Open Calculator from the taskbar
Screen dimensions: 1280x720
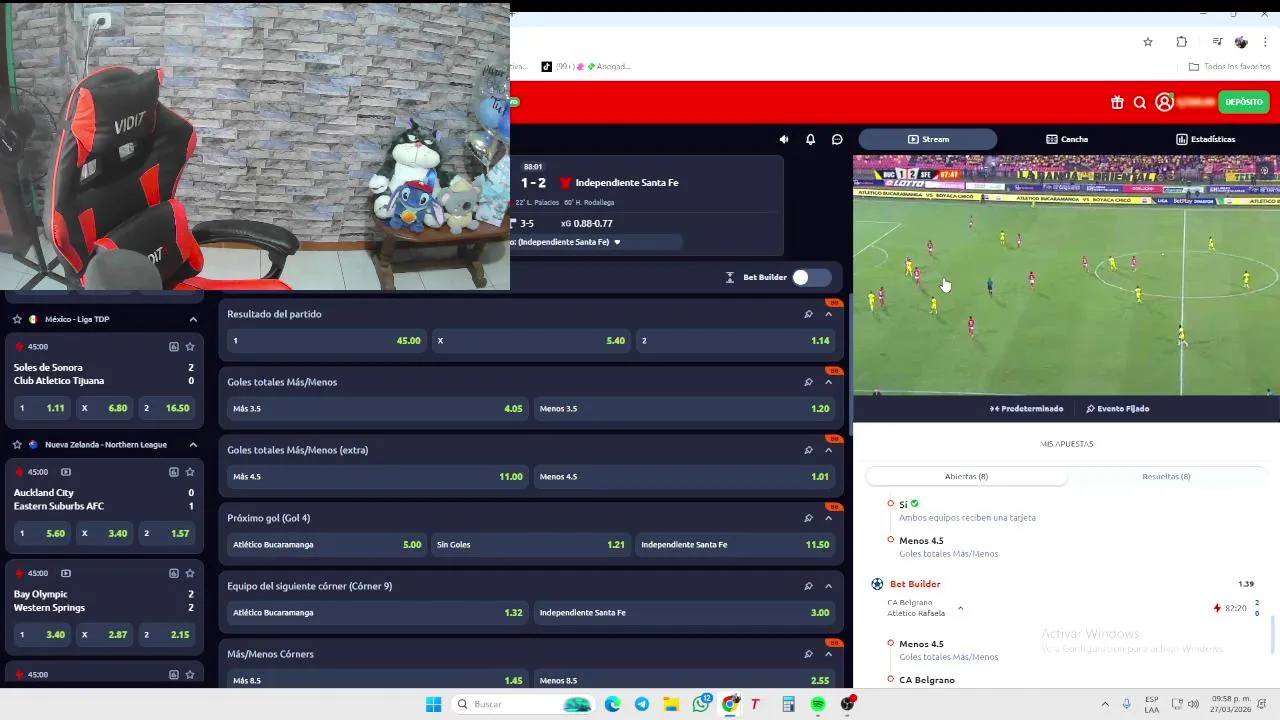[788, 704]
